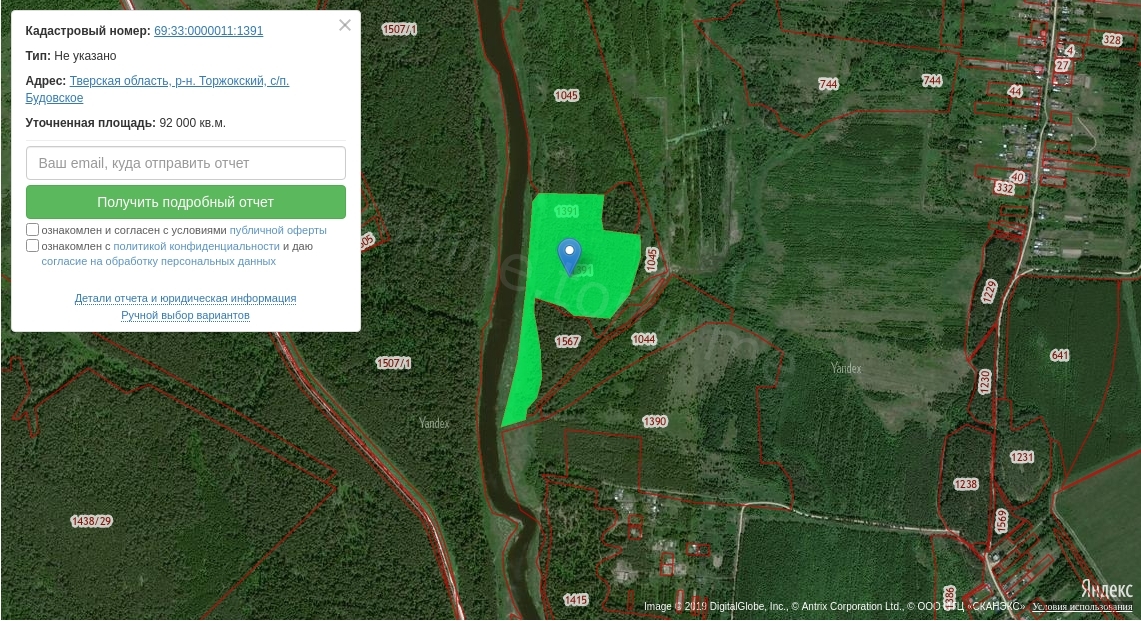Tick the privacy policy consent checkbox

(x=32, y=246)
